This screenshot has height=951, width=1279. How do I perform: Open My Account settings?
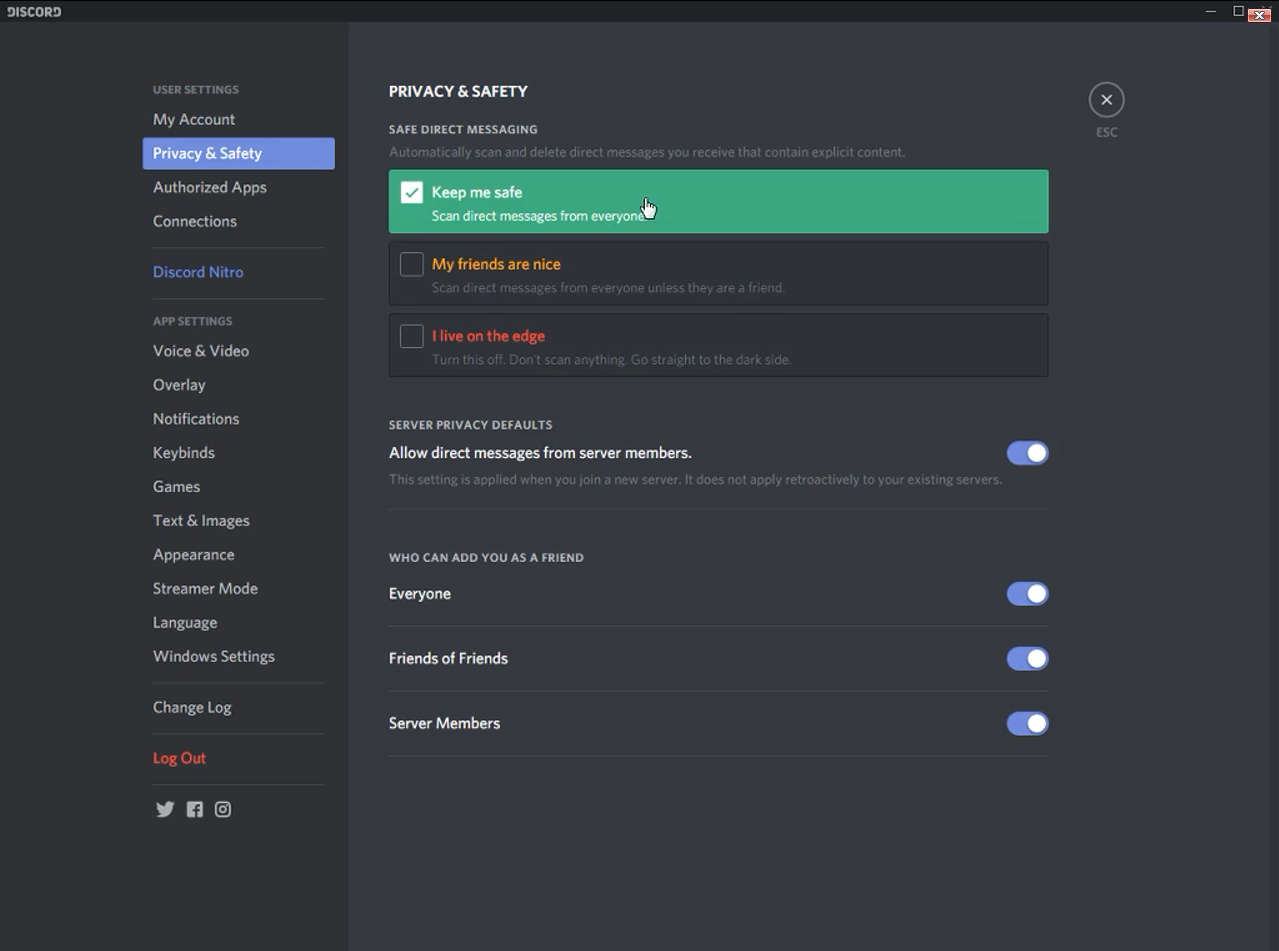click(194, 119)
